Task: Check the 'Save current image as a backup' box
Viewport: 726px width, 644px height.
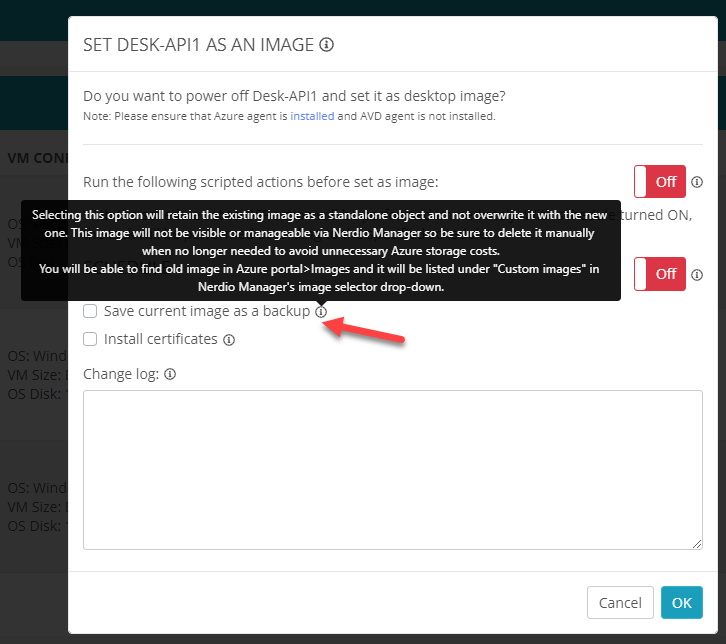Action: (90, 312)
